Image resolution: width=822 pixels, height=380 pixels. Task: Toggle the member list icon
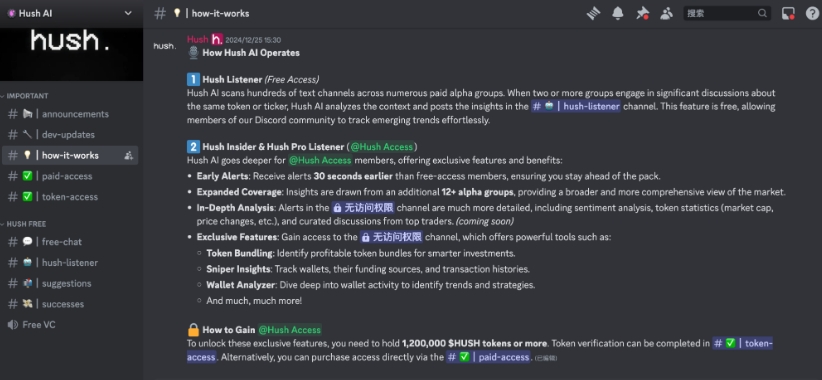666,14
